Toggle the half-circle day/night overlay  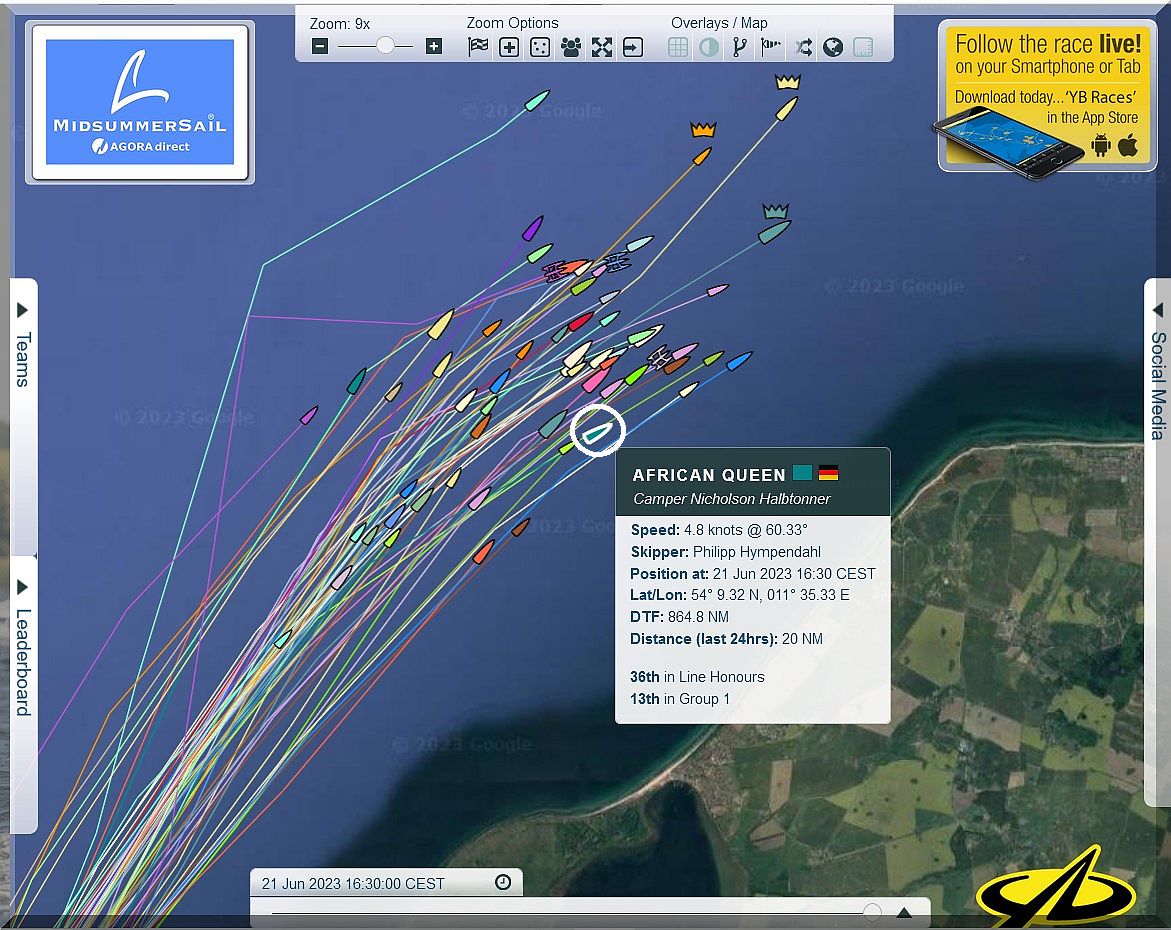click(709, 47)
